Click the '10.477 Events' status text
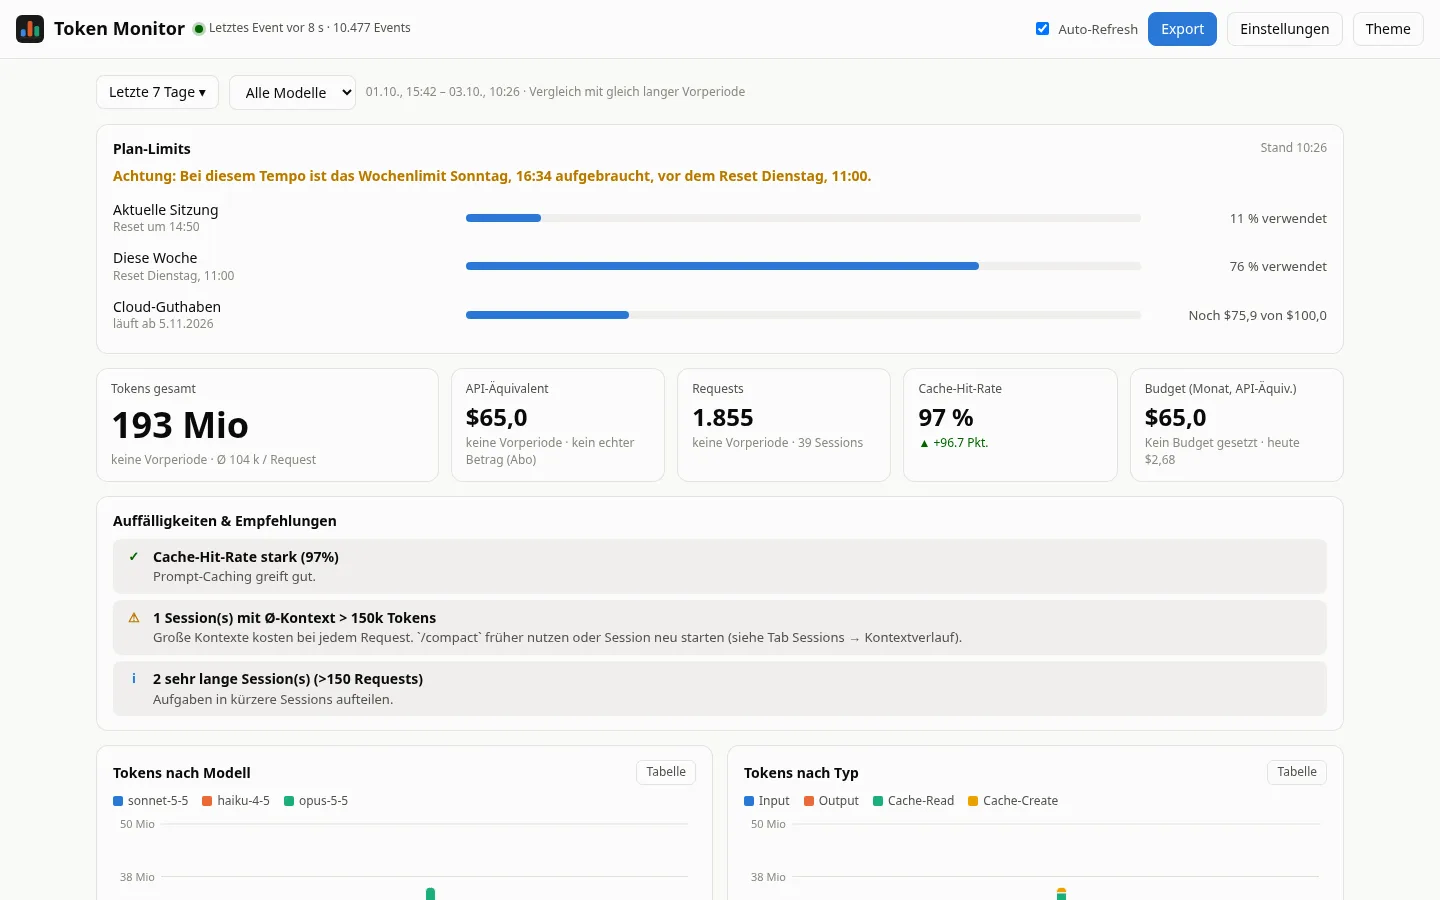The width and height of the screenshot is (1440, 900). [371, 28]
